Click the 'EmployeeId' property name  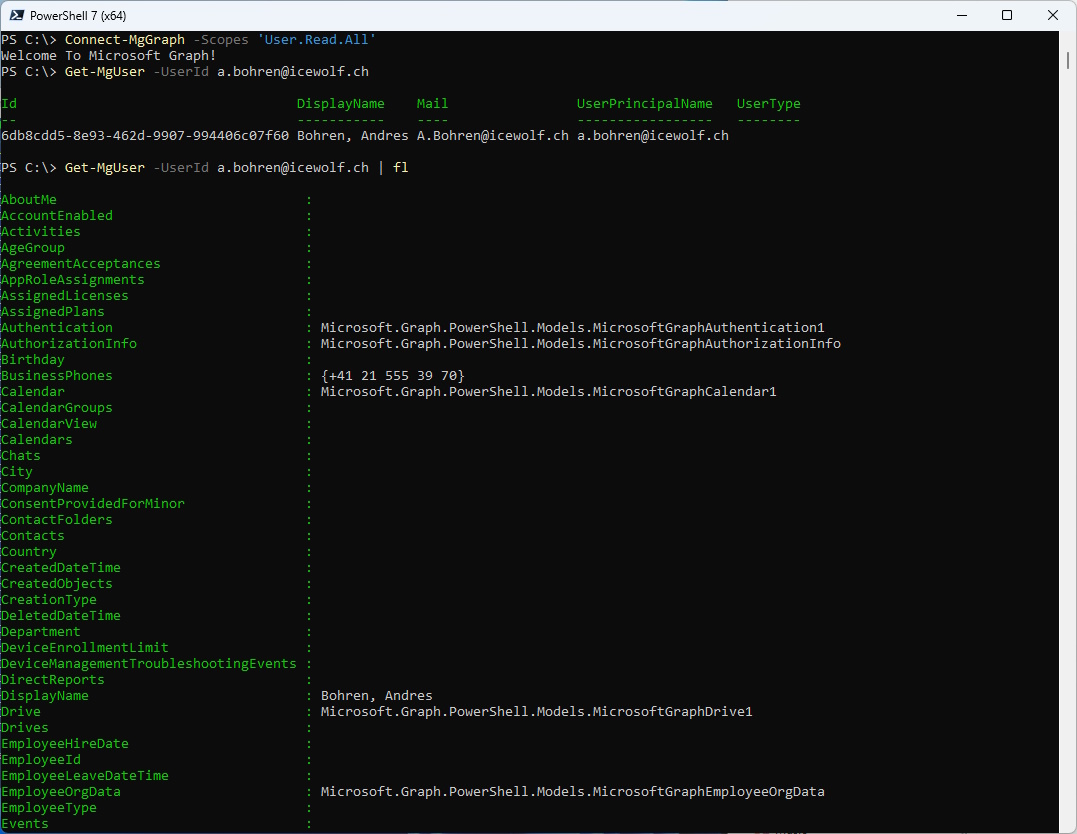pos(41,760)
